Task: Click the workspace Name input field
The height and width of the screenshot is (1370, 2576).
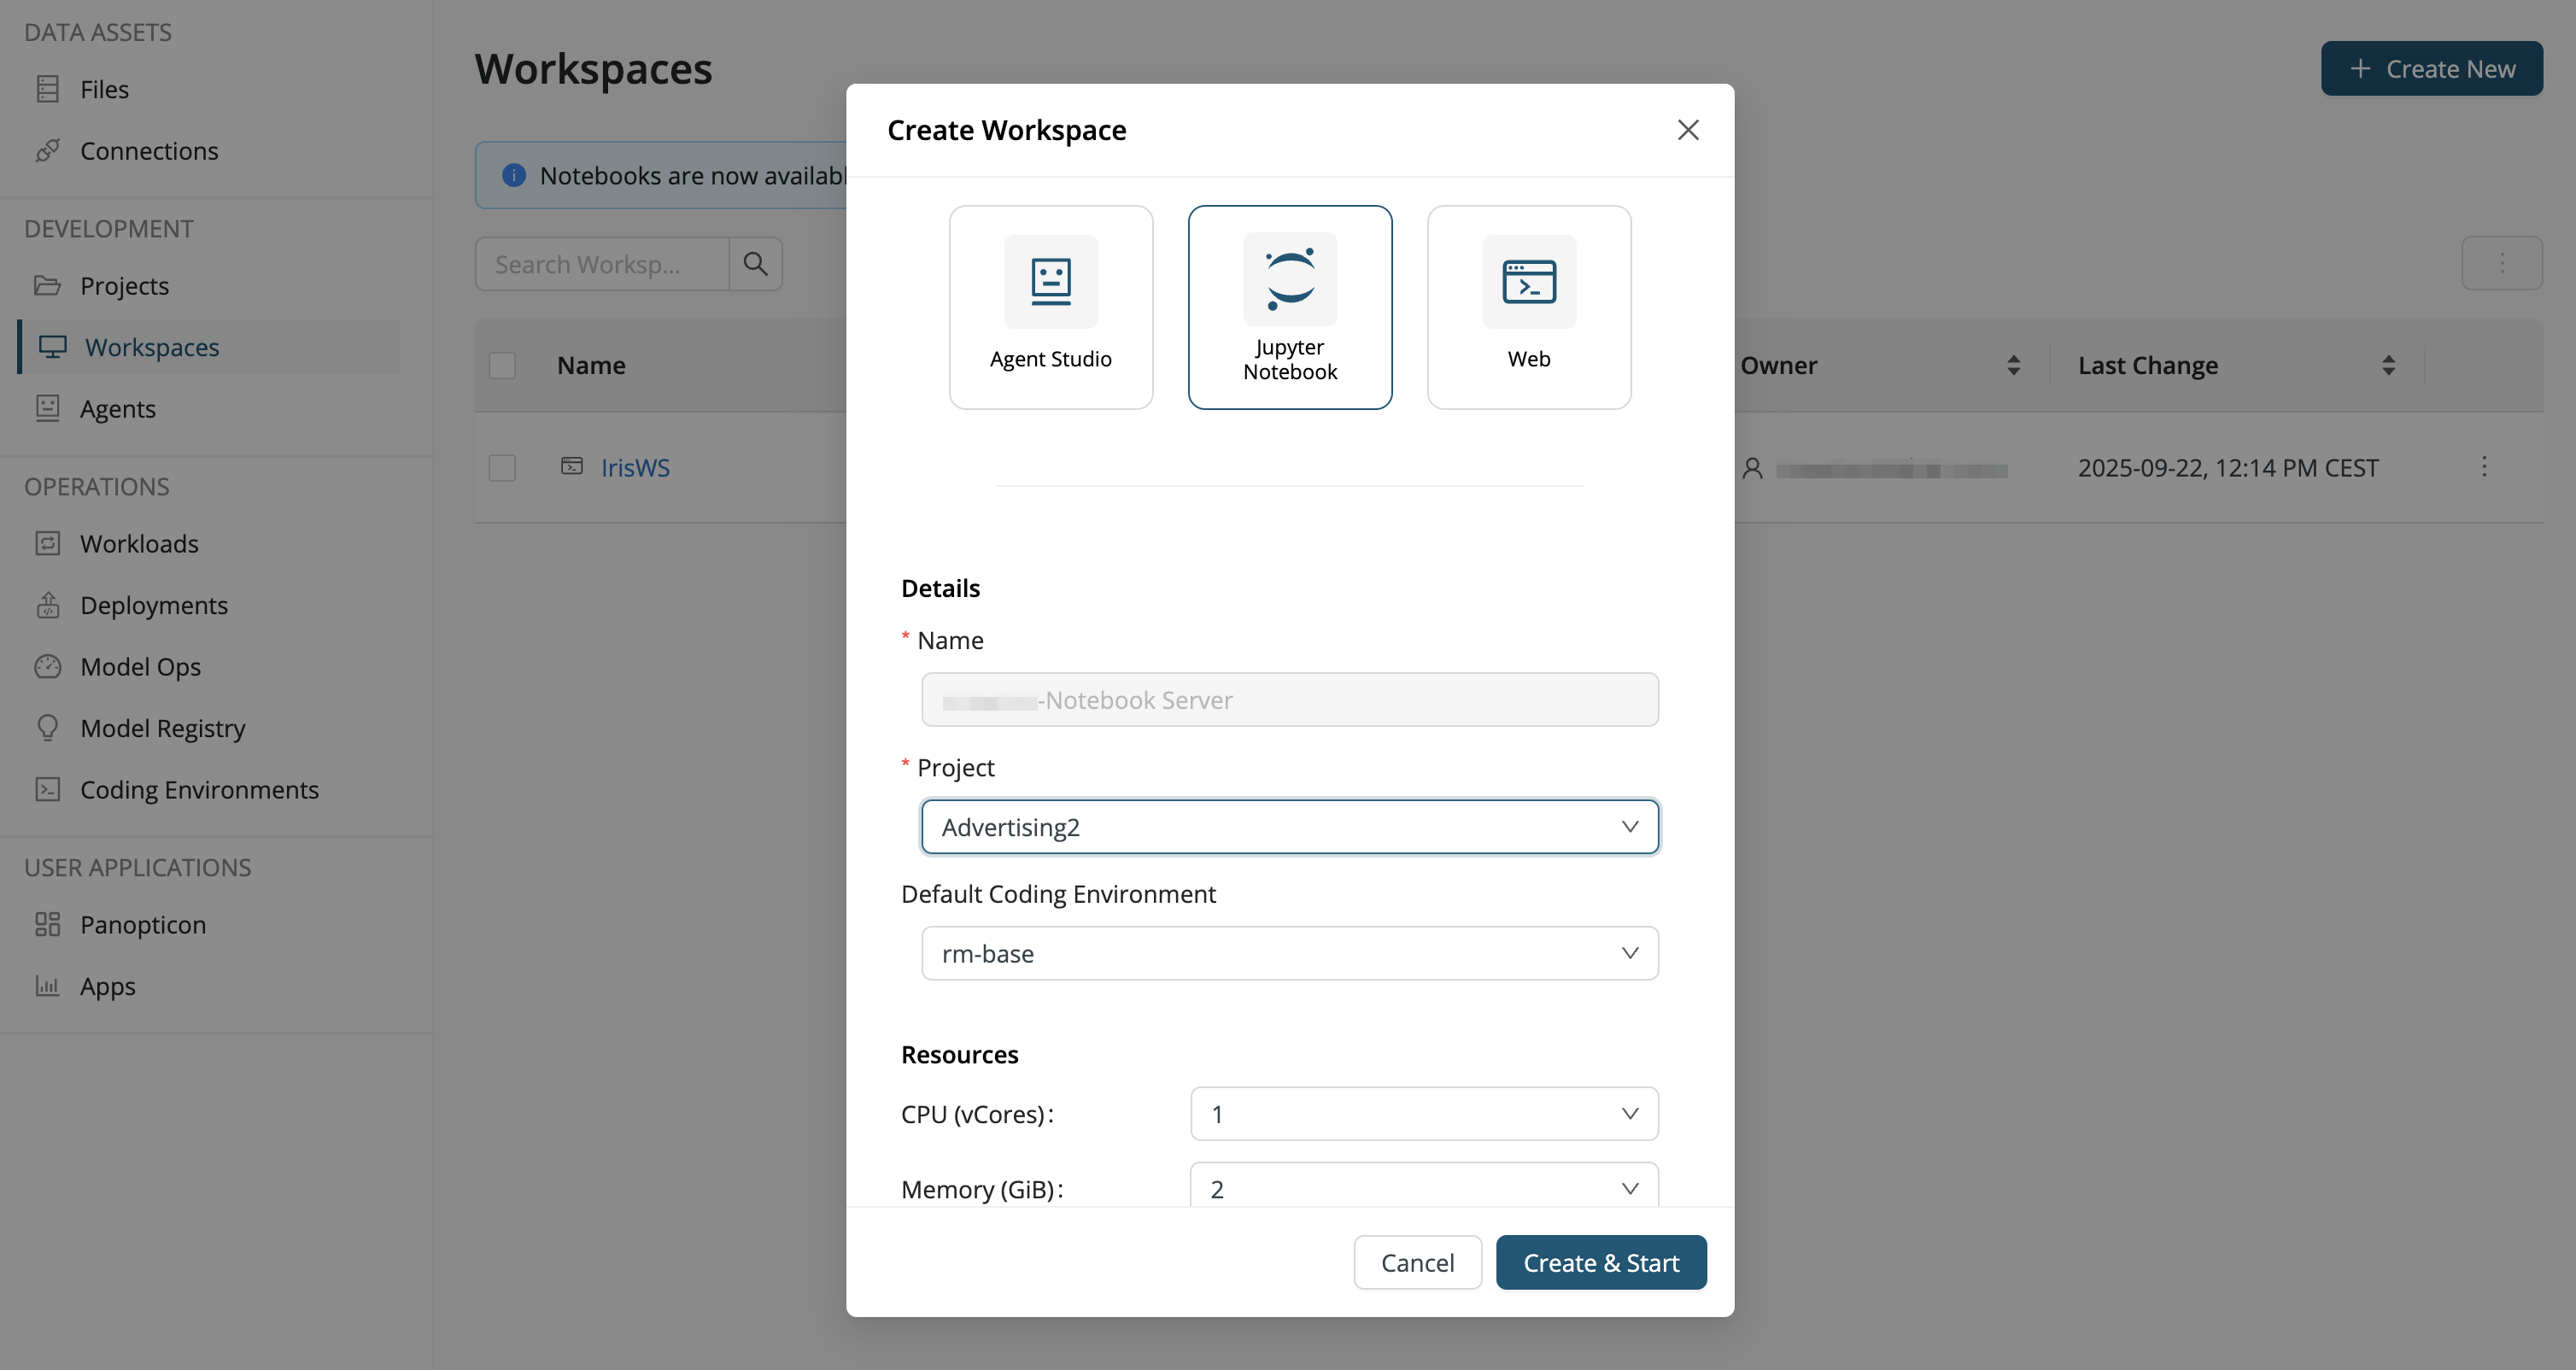Action: [x=1289, y=700]
